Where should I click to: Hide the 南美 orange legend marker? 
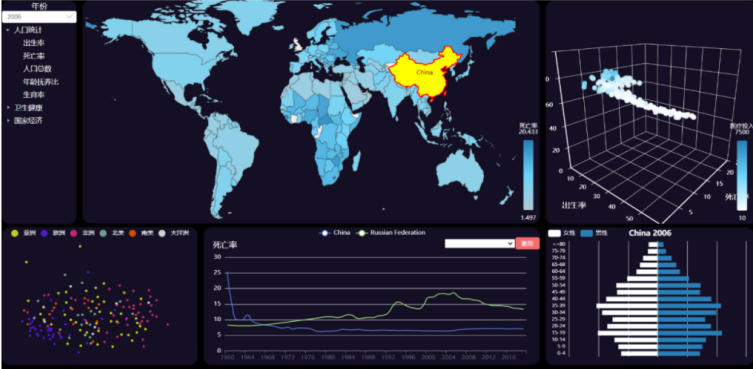pos(133,233)
